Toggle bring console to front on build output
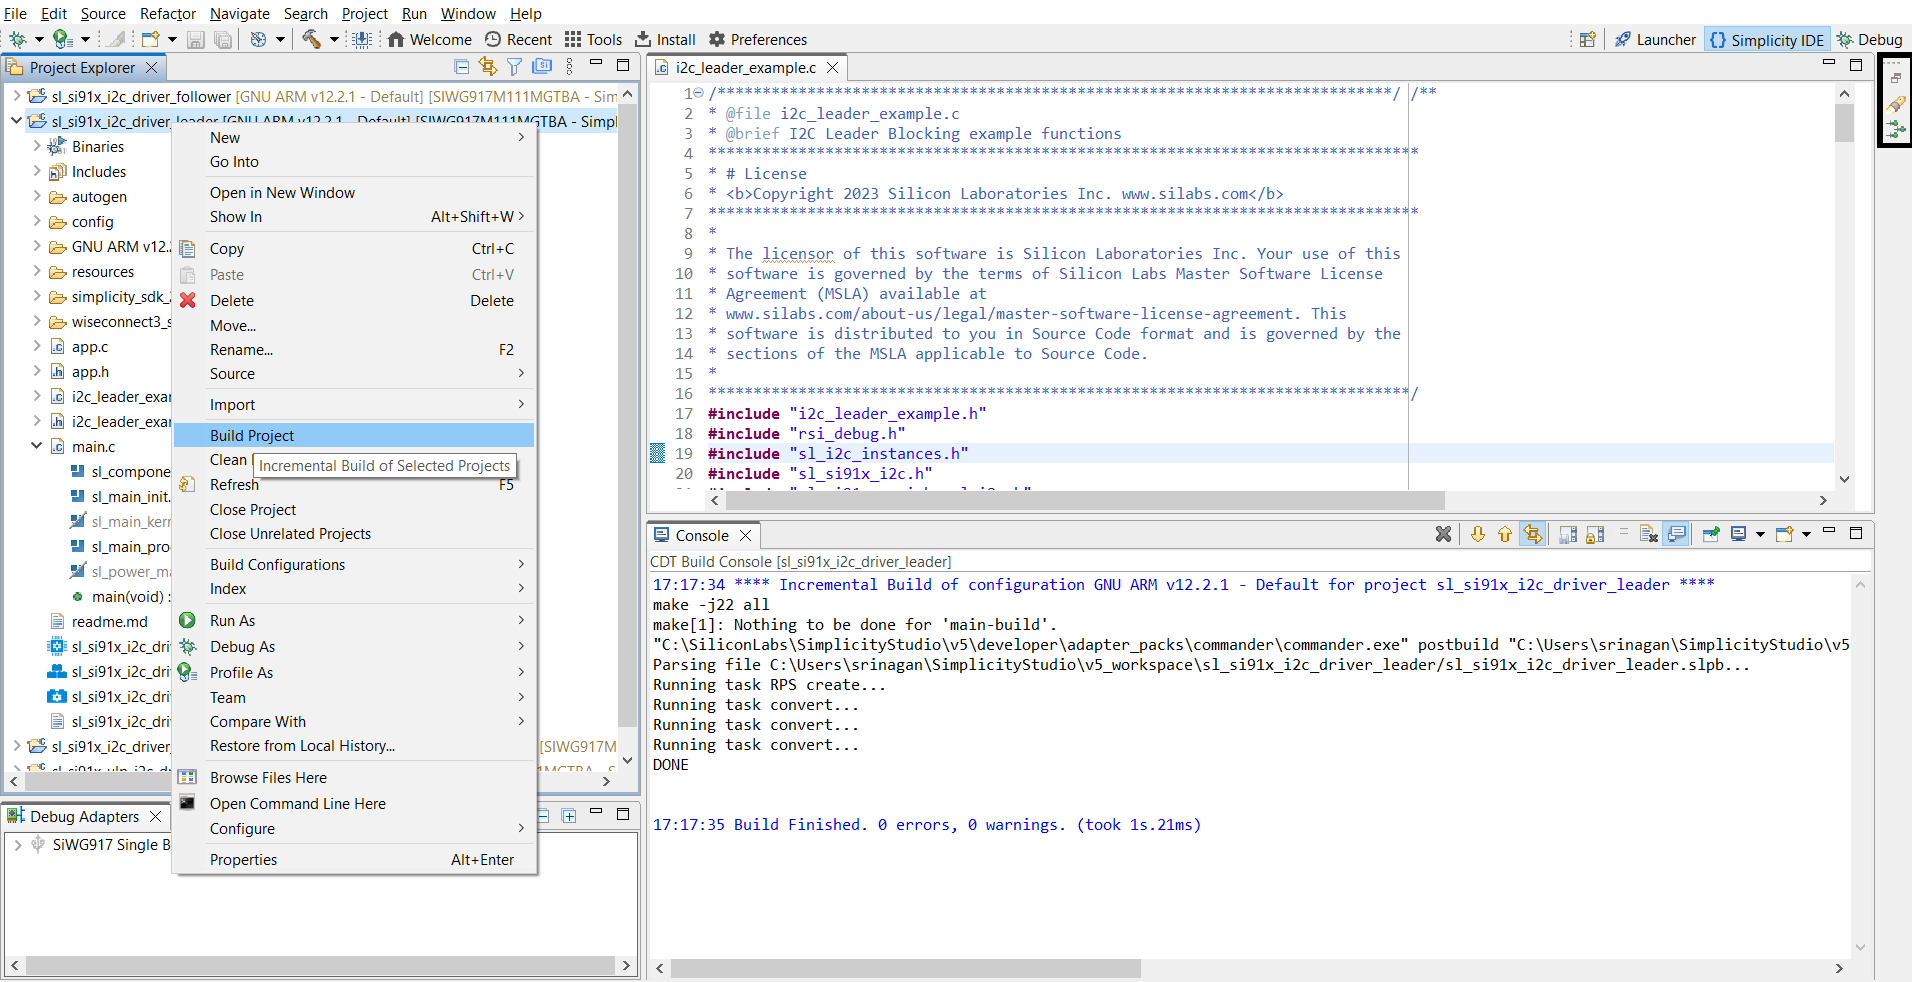1912x982 pixels. 1677,534
